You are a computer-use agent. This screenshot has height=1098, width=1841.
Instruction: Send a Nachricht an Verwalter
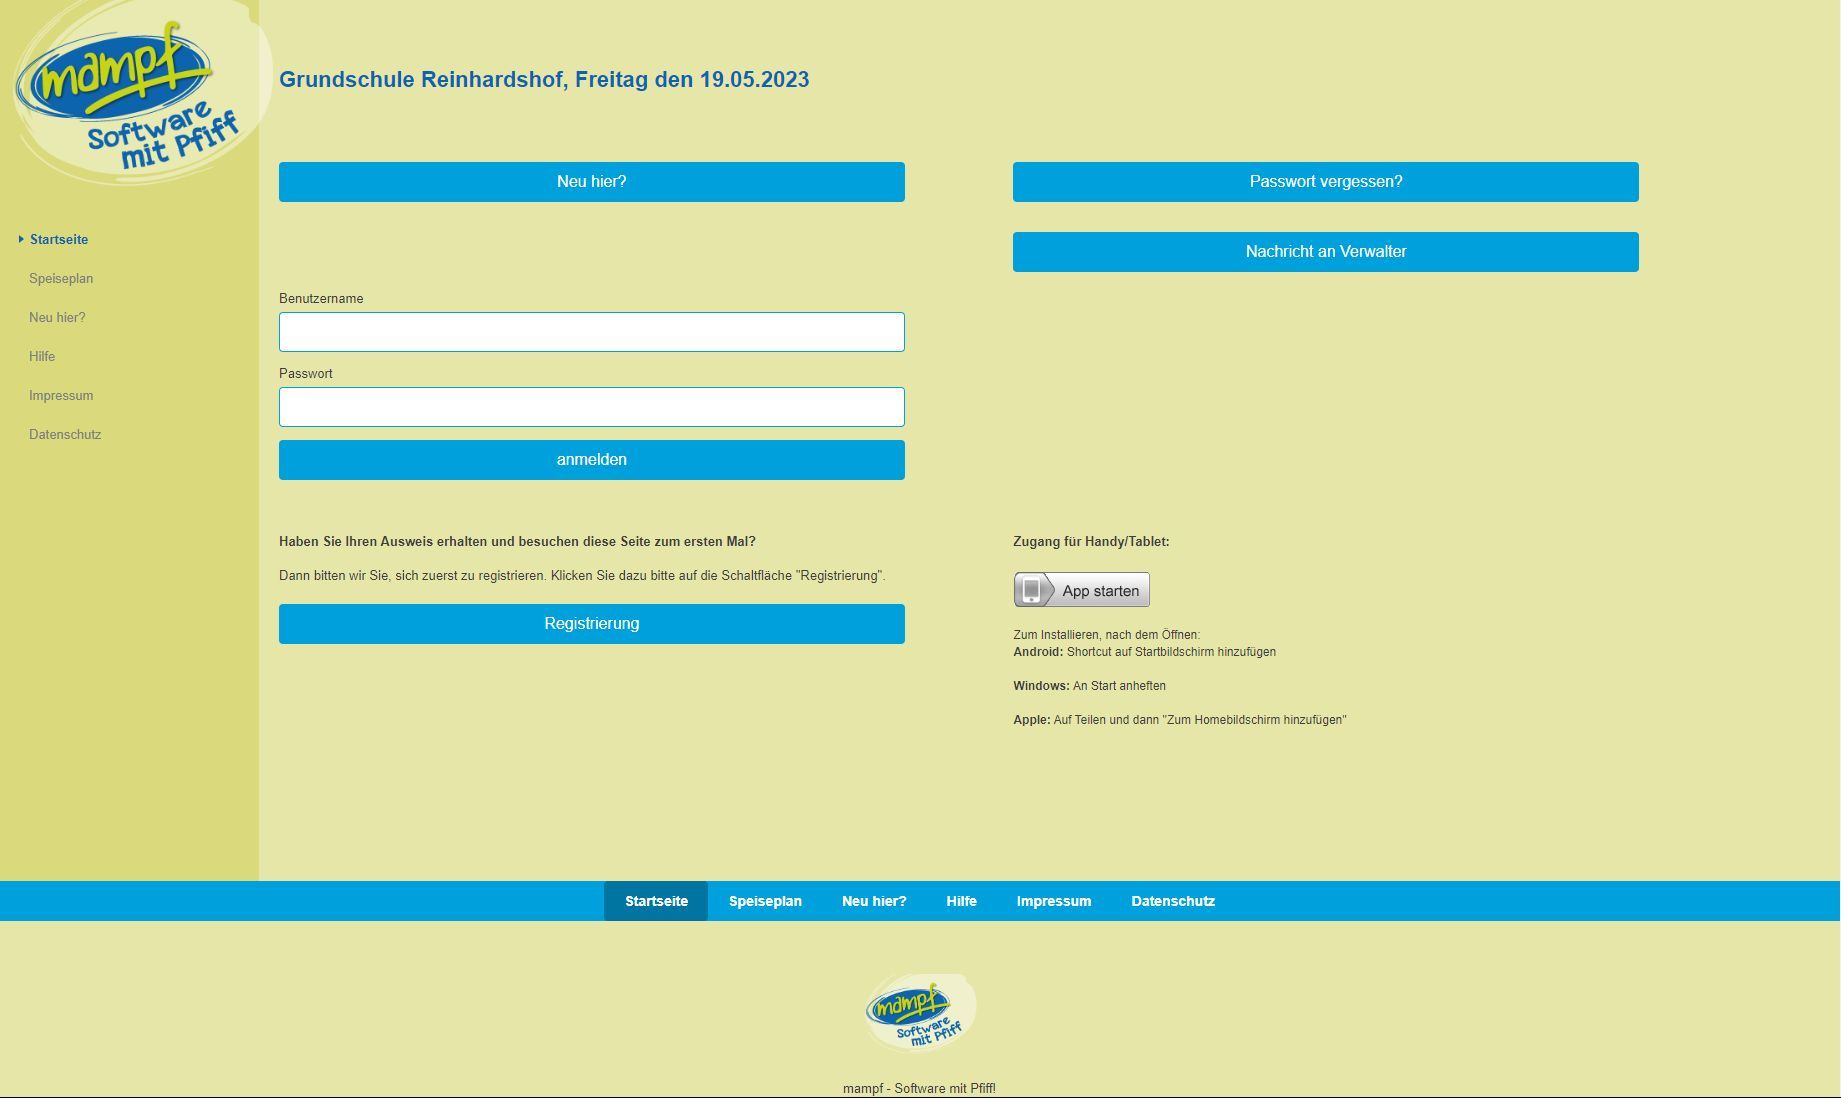click(1325, 251)
